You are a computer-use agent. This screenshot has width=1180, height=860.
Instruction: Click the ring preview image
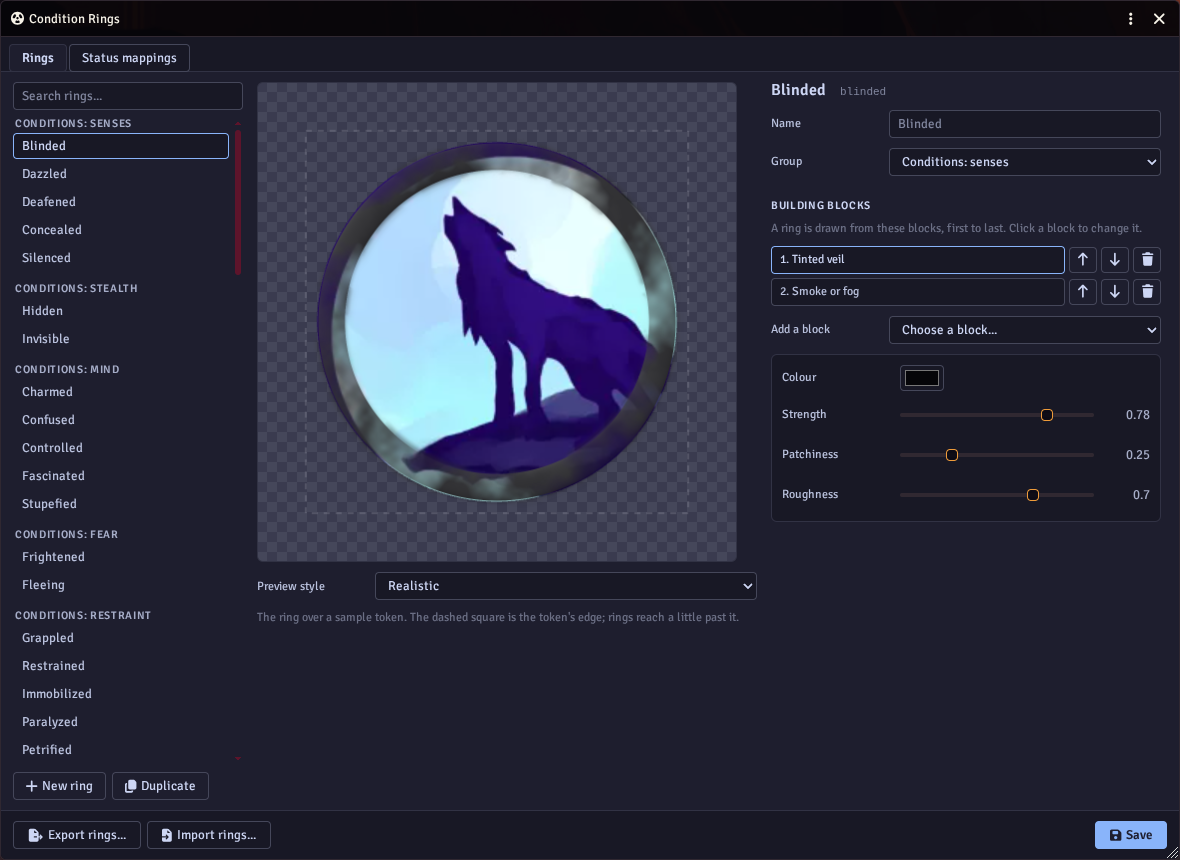point(497,322)
